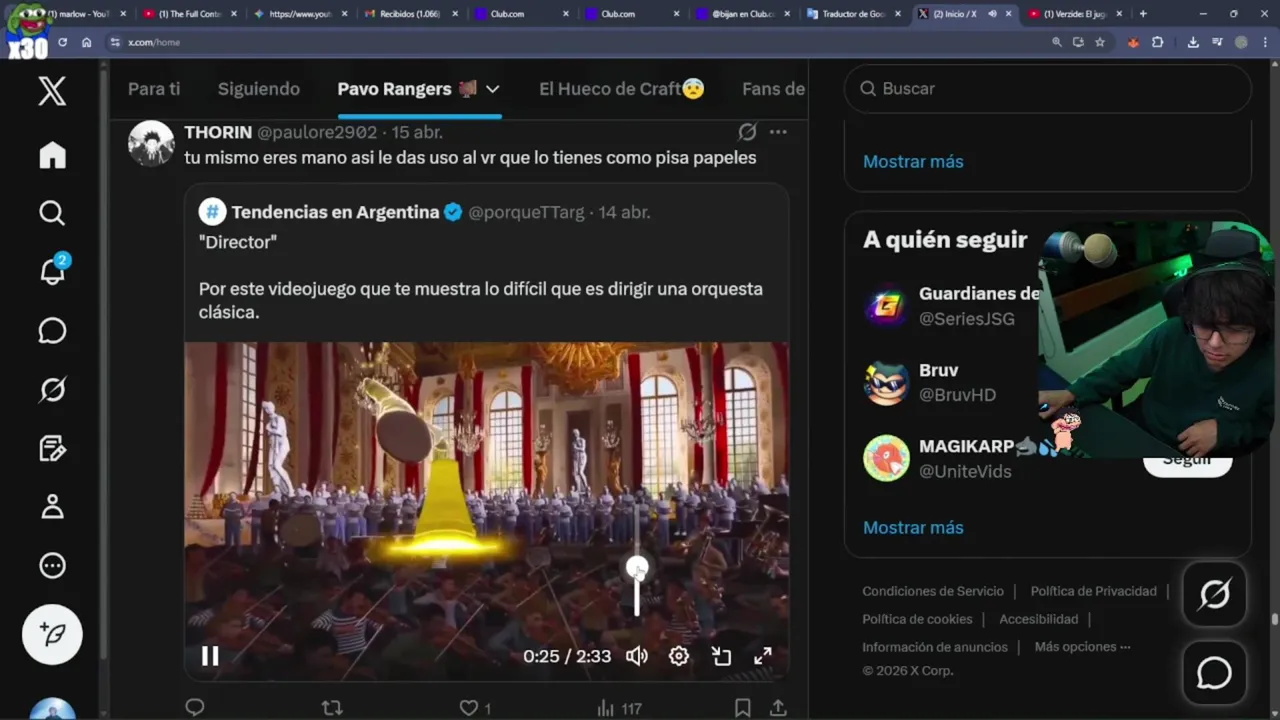The height and width of the screenshot is (720, 1280).
Task: Share the post with upload icon
Action: point(778,708)
